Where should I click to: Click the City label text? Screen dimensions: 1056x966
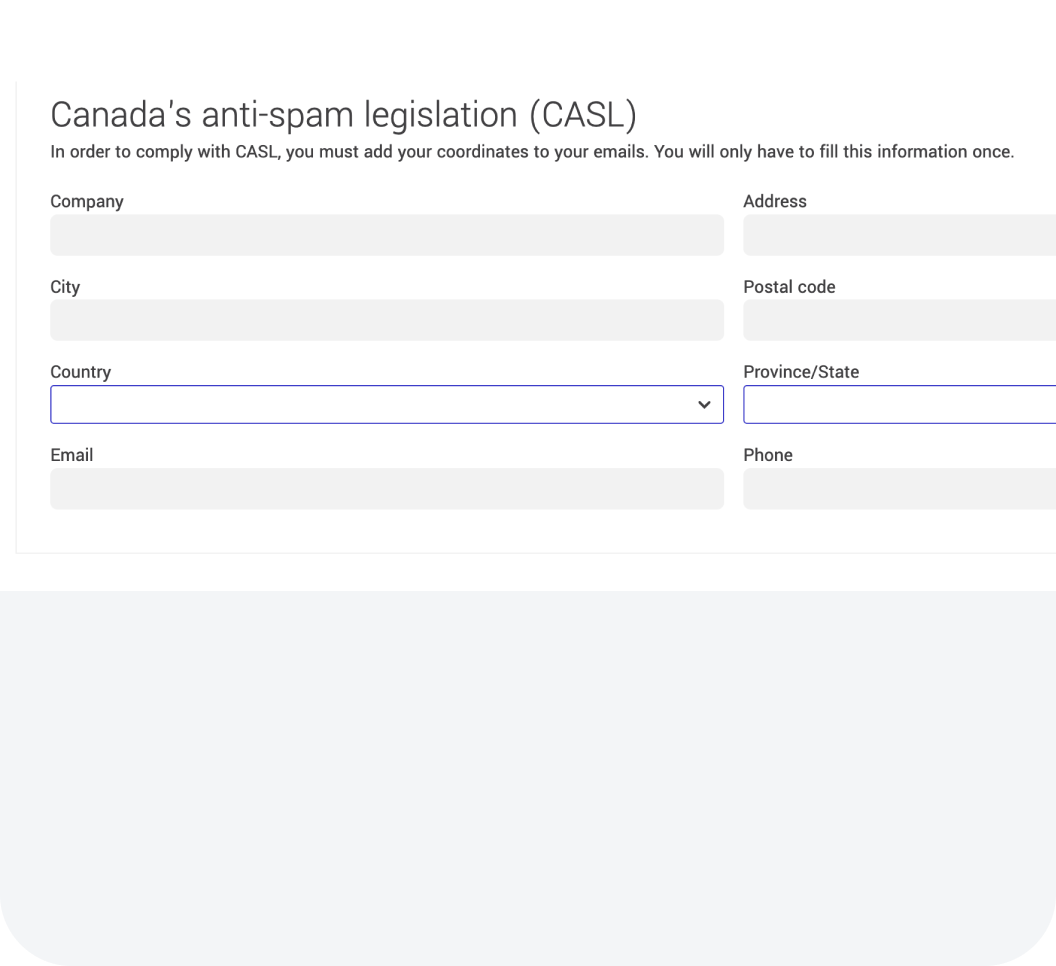(x=65, y=287)
